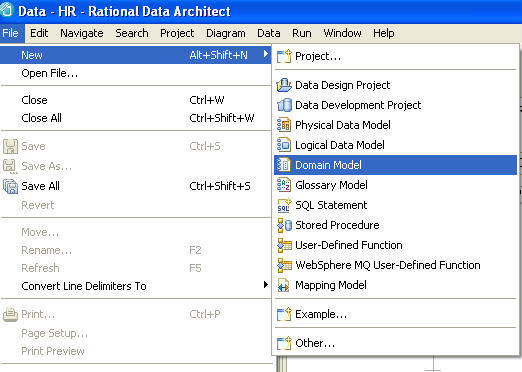Select Project... in New submenu

pyautogui.click(x=396, y=56)
